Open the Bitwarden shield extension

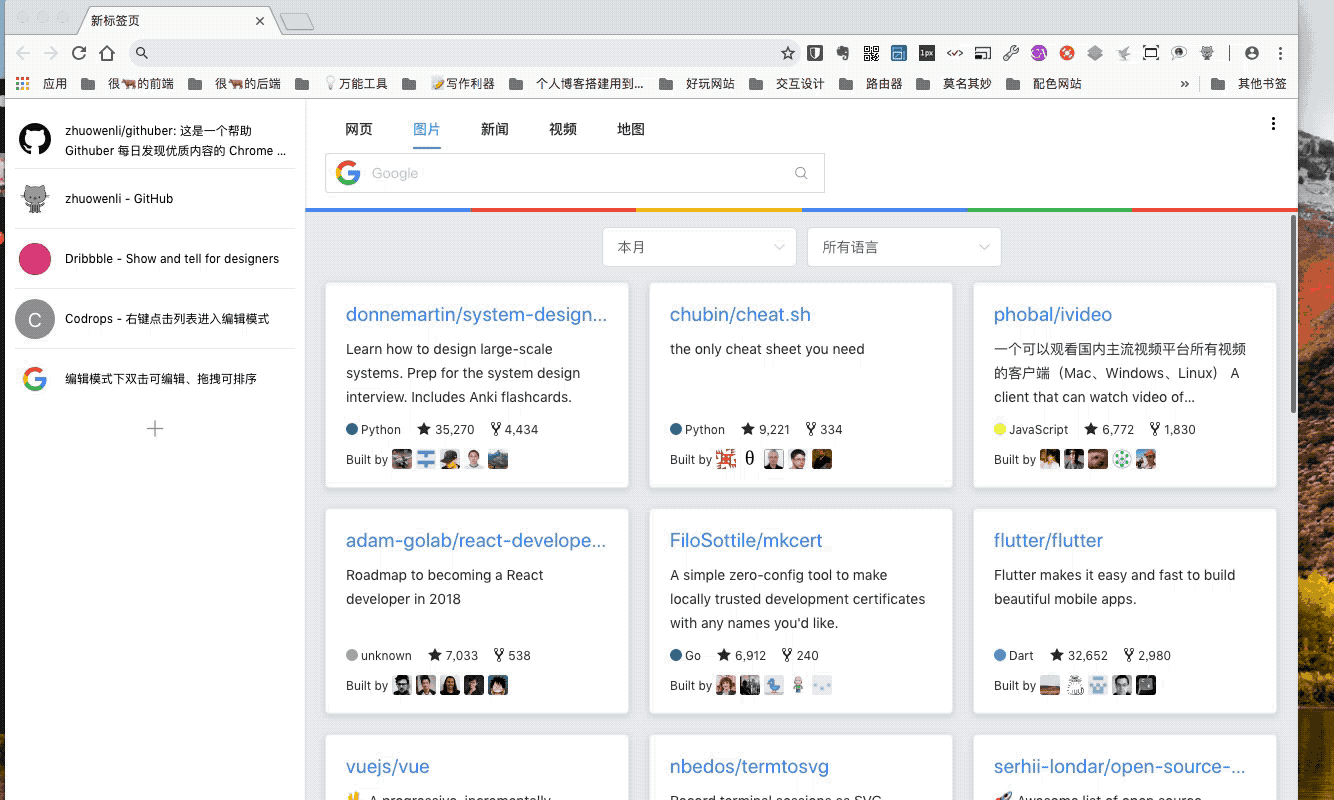coord(815,53)
